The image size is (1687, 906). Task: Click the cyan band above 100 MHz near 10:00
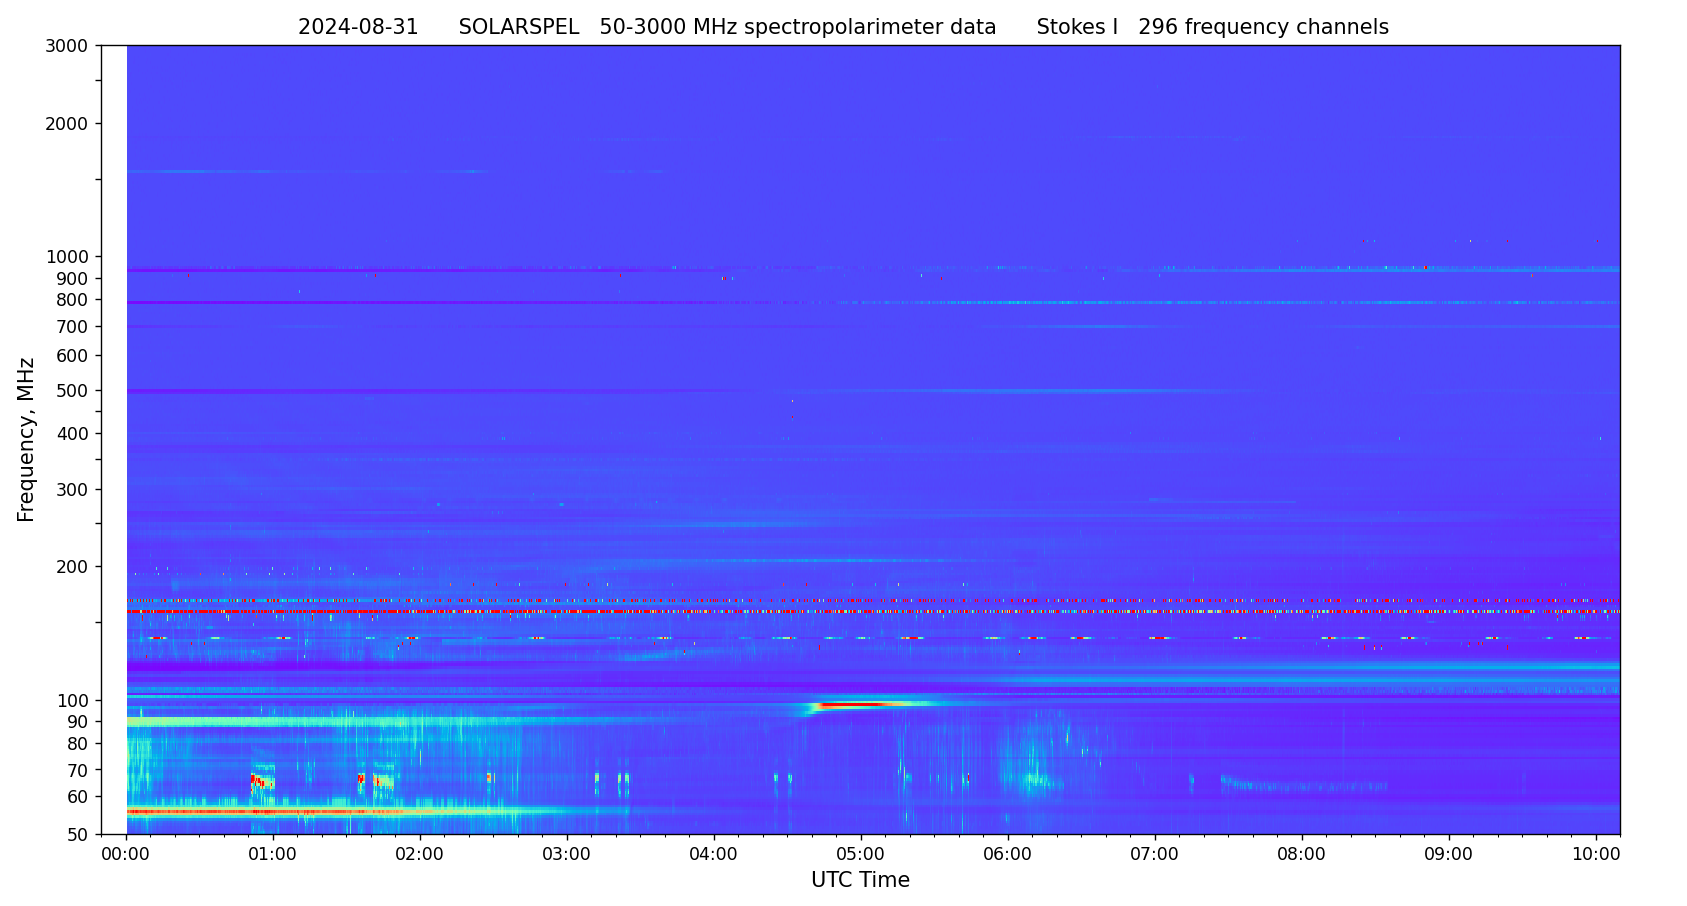pos(1580,666)
